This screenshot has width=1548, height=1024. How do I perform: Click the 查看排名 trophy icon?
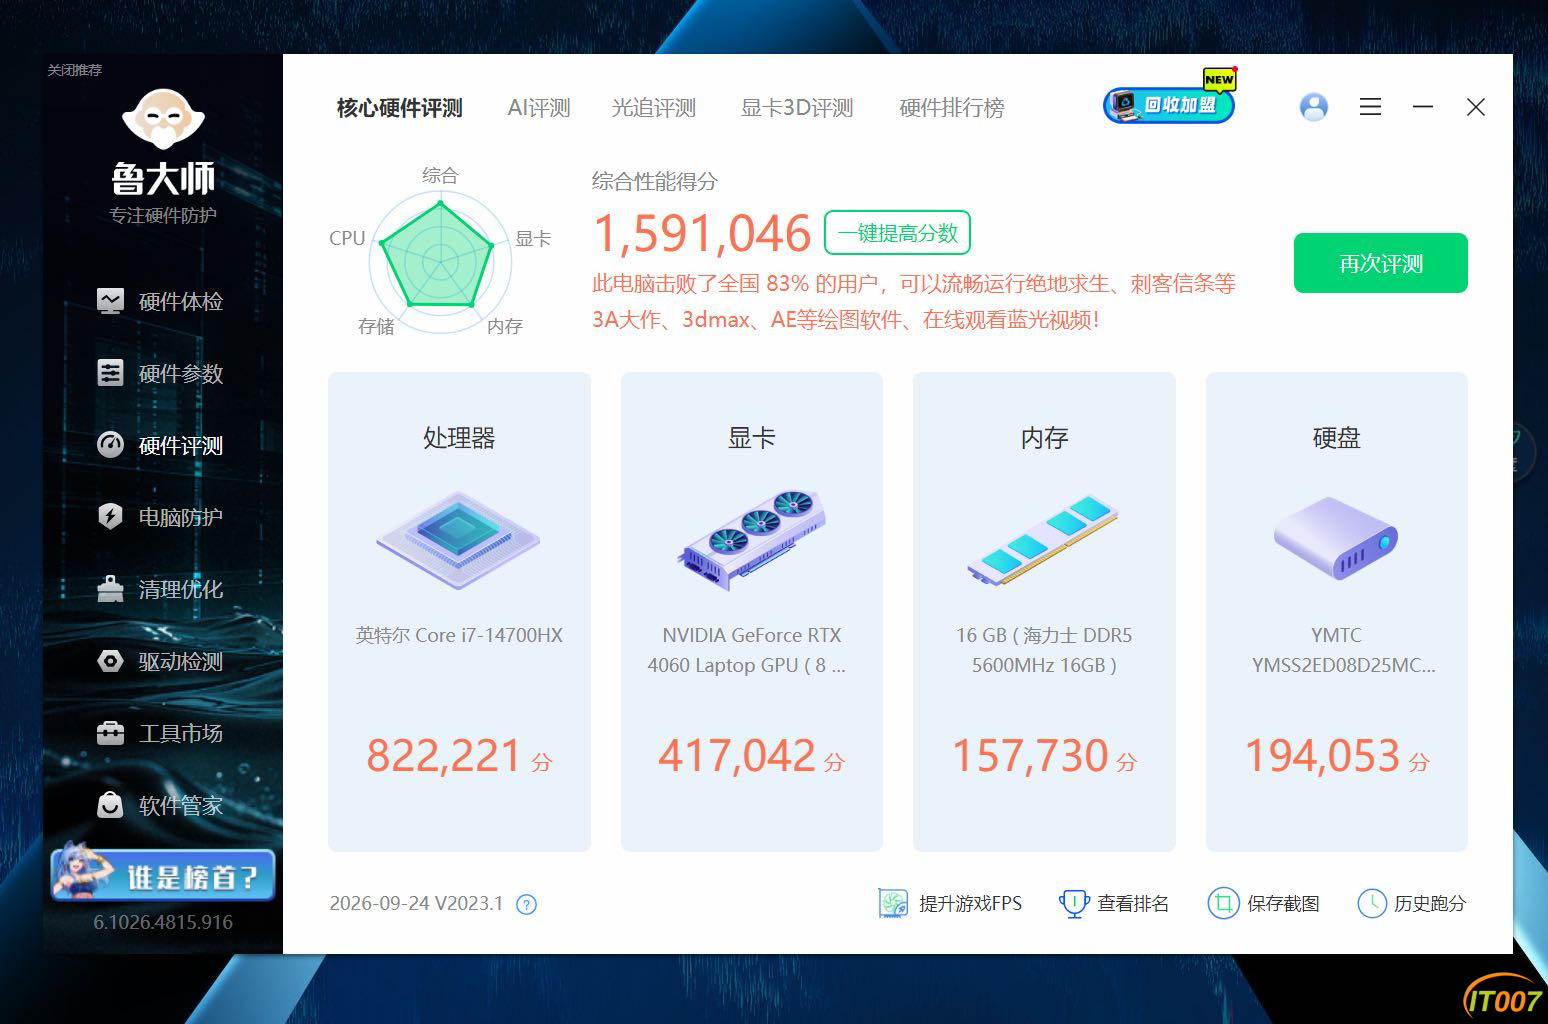pyautogui.click(x=1073, y=903)
